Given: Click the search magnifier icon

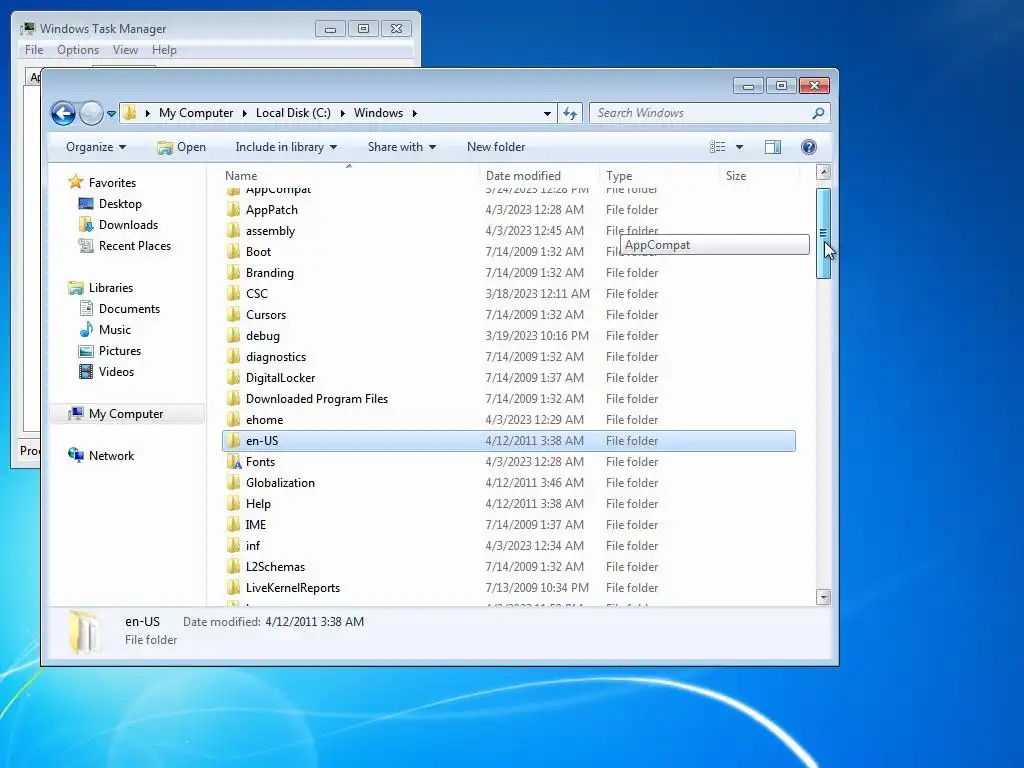Looking at the screenshot, I should pyautogui.click(x=818, y=113).
